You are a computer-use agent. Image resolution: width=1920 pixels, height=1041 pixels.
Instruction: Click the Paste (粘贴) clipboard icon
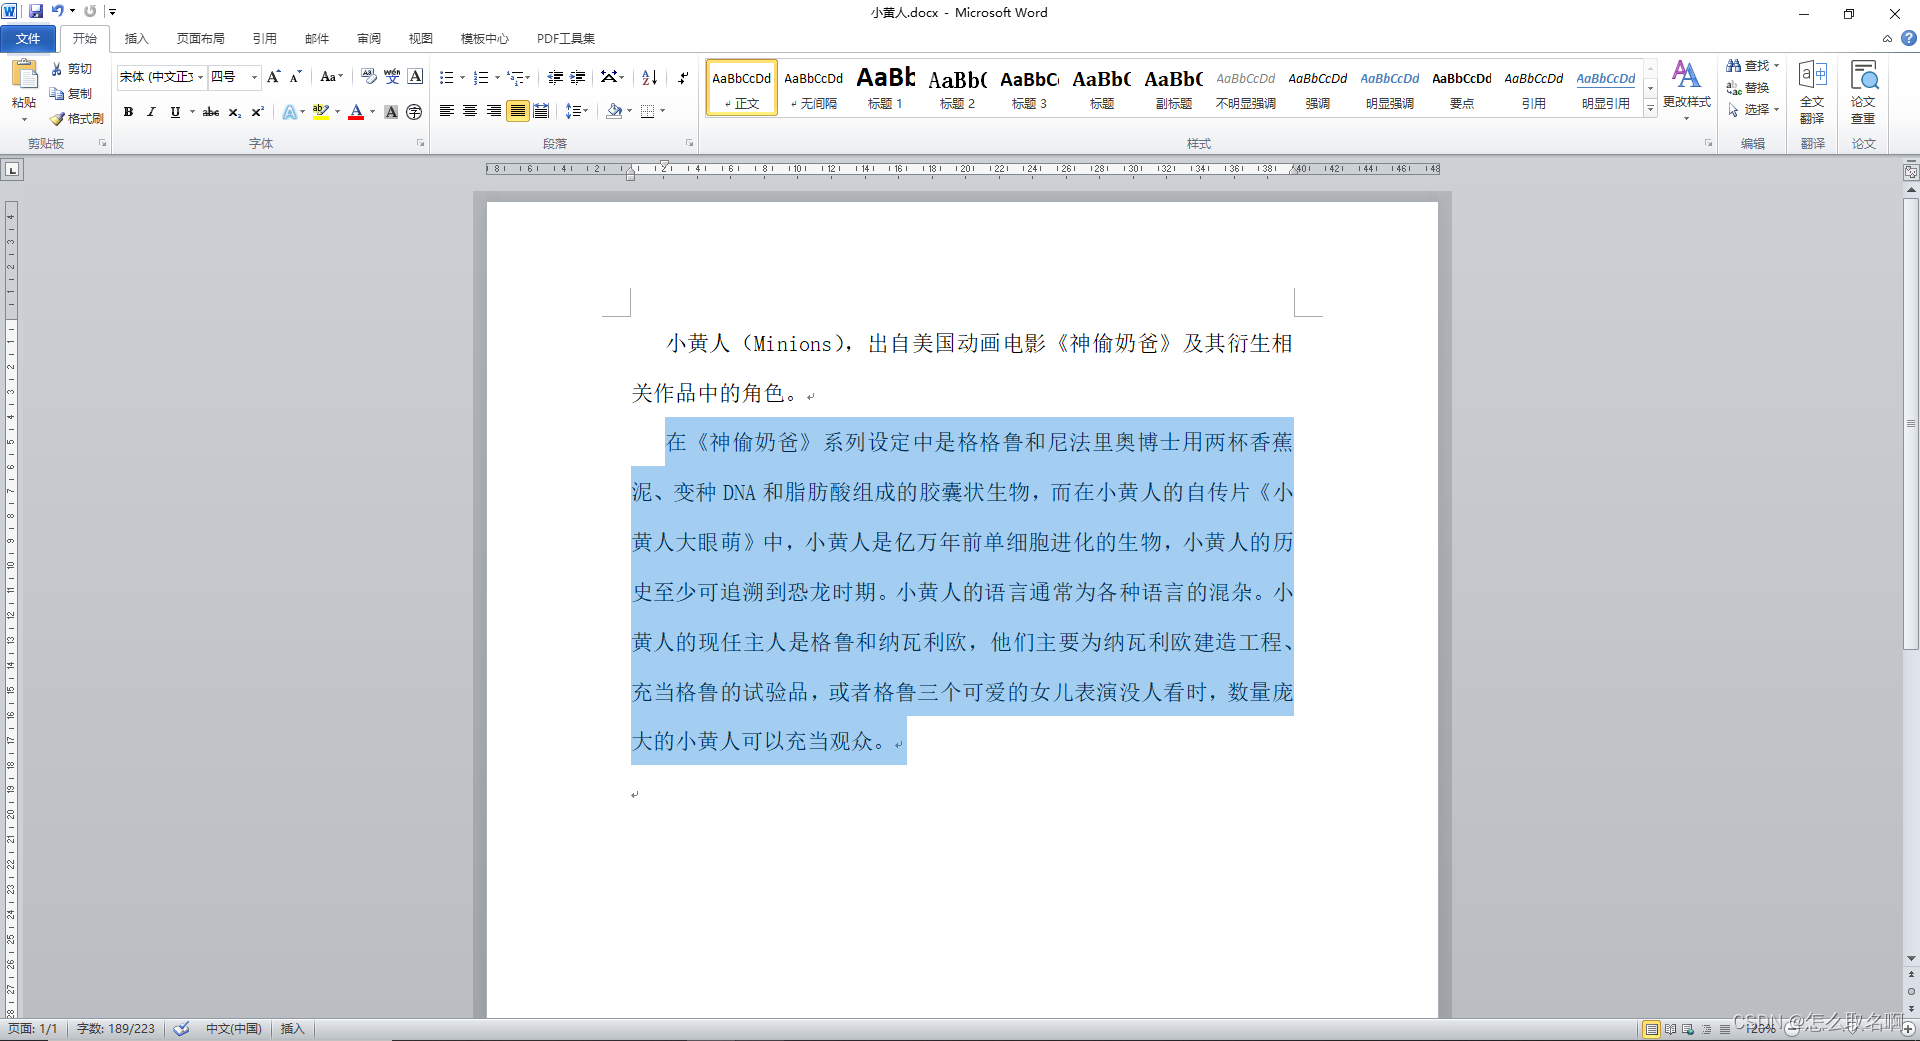[x=24, y=74]
